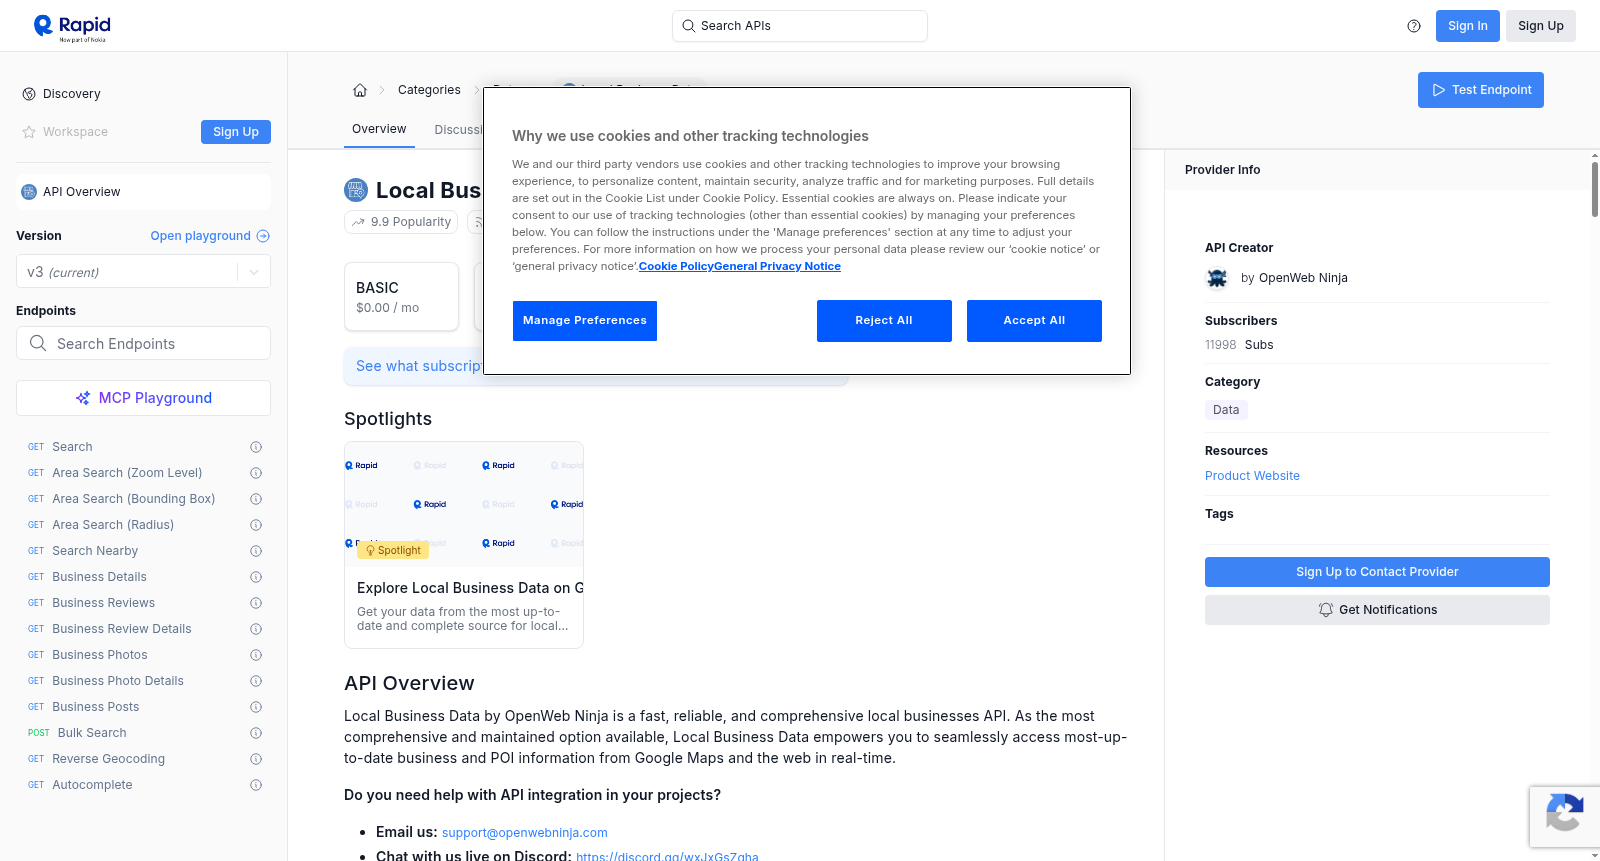Show info icon for Business Reviews
The image size is (1600, 861).
coord(256,603)
